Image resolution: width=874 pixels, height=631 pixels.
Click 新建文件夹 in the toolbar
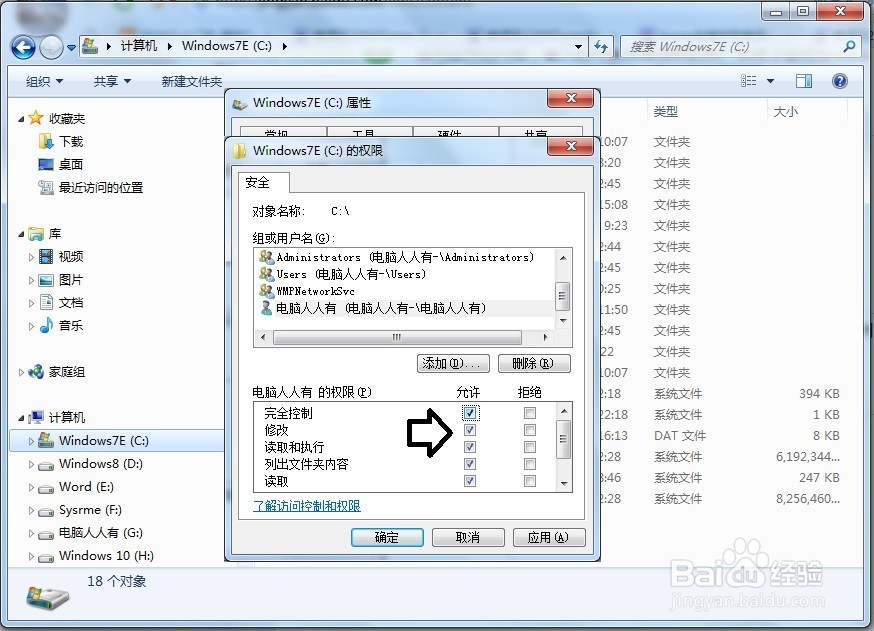tap(192, 81)
